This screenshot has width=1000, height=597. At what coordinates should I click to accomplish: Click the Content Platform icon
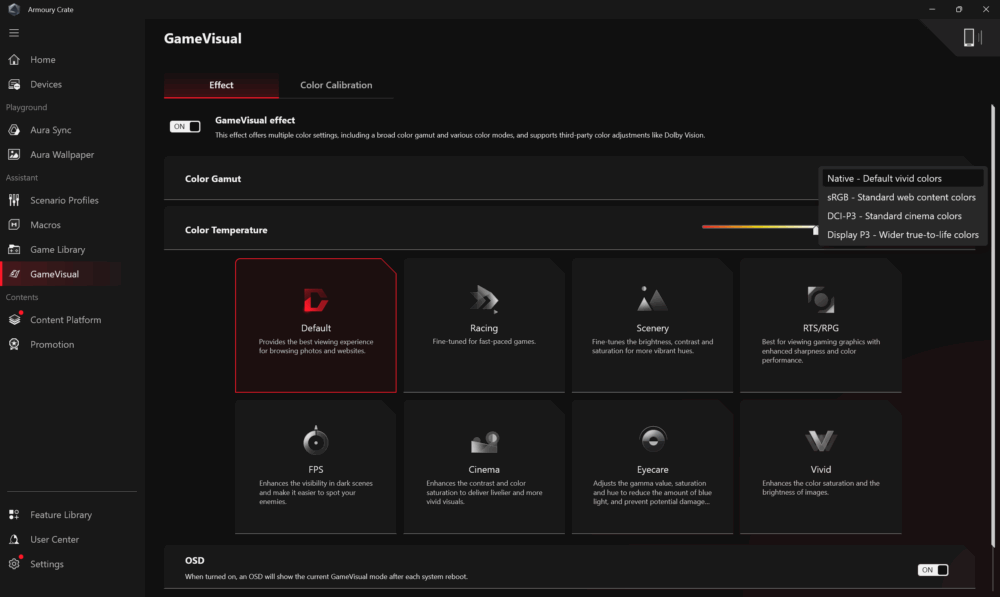point(14,320)
